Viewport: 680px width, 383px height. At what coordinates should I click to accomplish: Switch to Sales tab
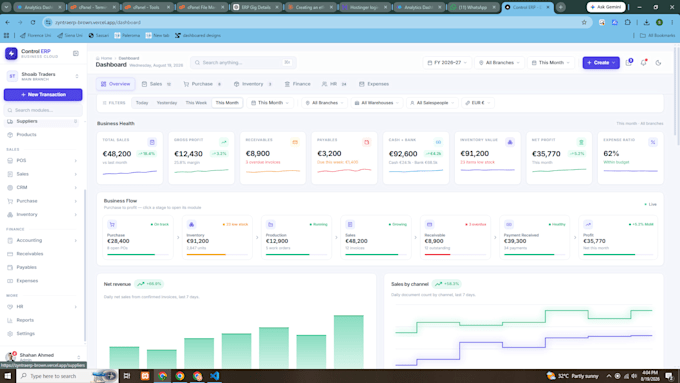156,84
